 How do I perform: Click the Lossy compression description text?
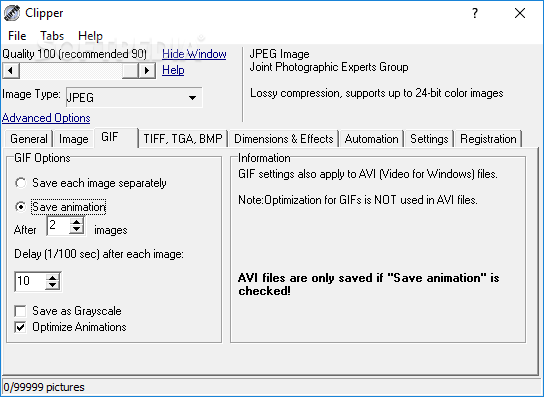[376, 93]
